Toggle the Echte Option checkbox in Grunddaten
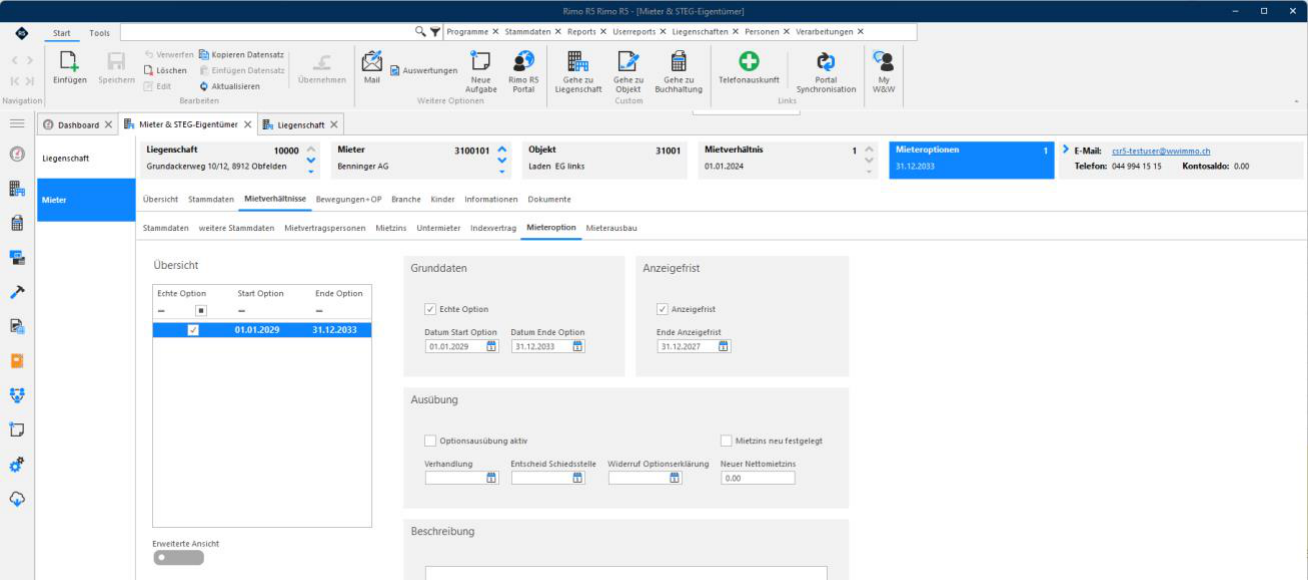 pyautogui.click(x=430, y=309)
